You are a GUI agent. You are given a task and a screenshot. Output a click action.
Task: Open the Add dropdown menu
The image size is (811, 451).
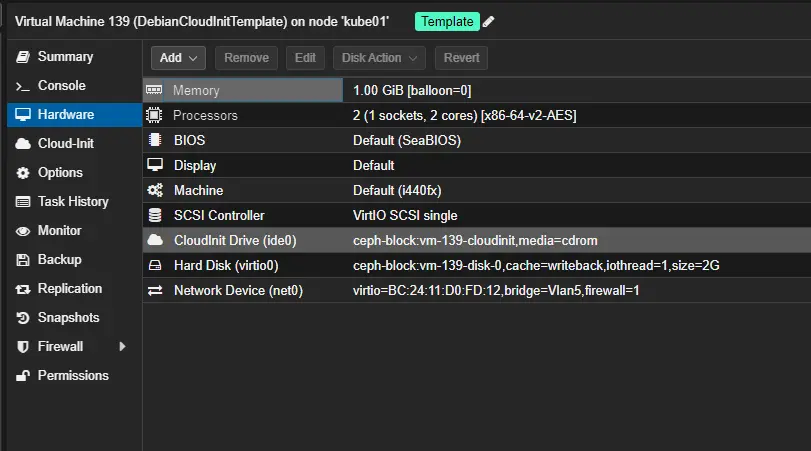pos(179,58)
